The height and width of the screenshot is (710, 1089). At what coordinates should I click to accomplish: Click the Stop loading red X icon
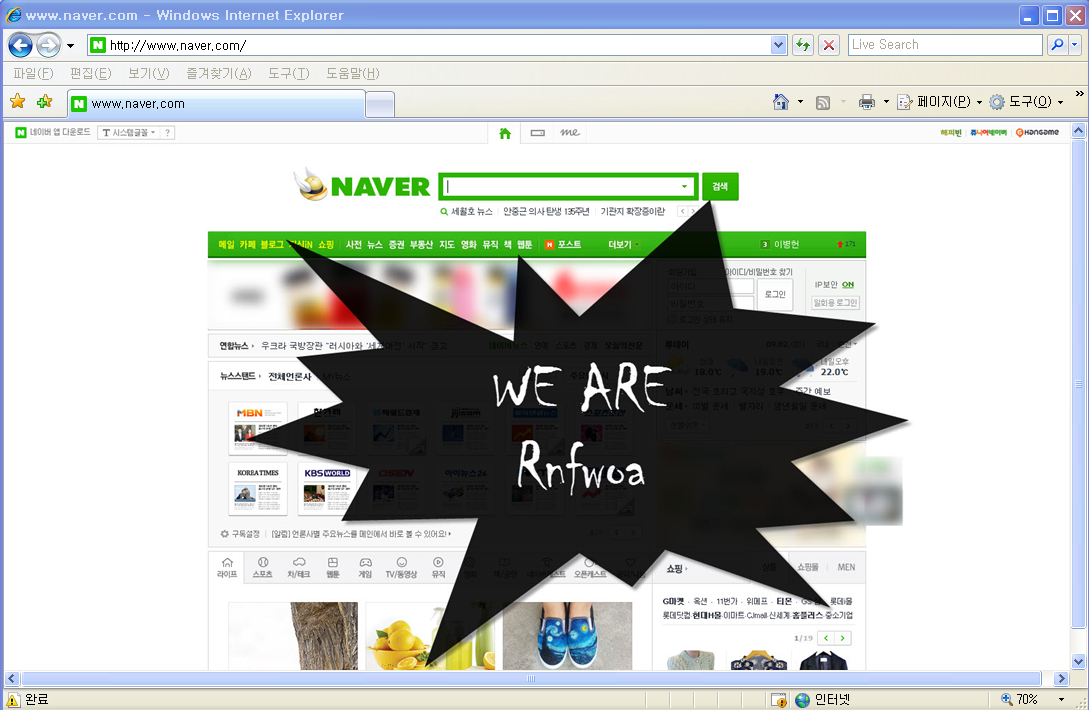coord(829,46)
